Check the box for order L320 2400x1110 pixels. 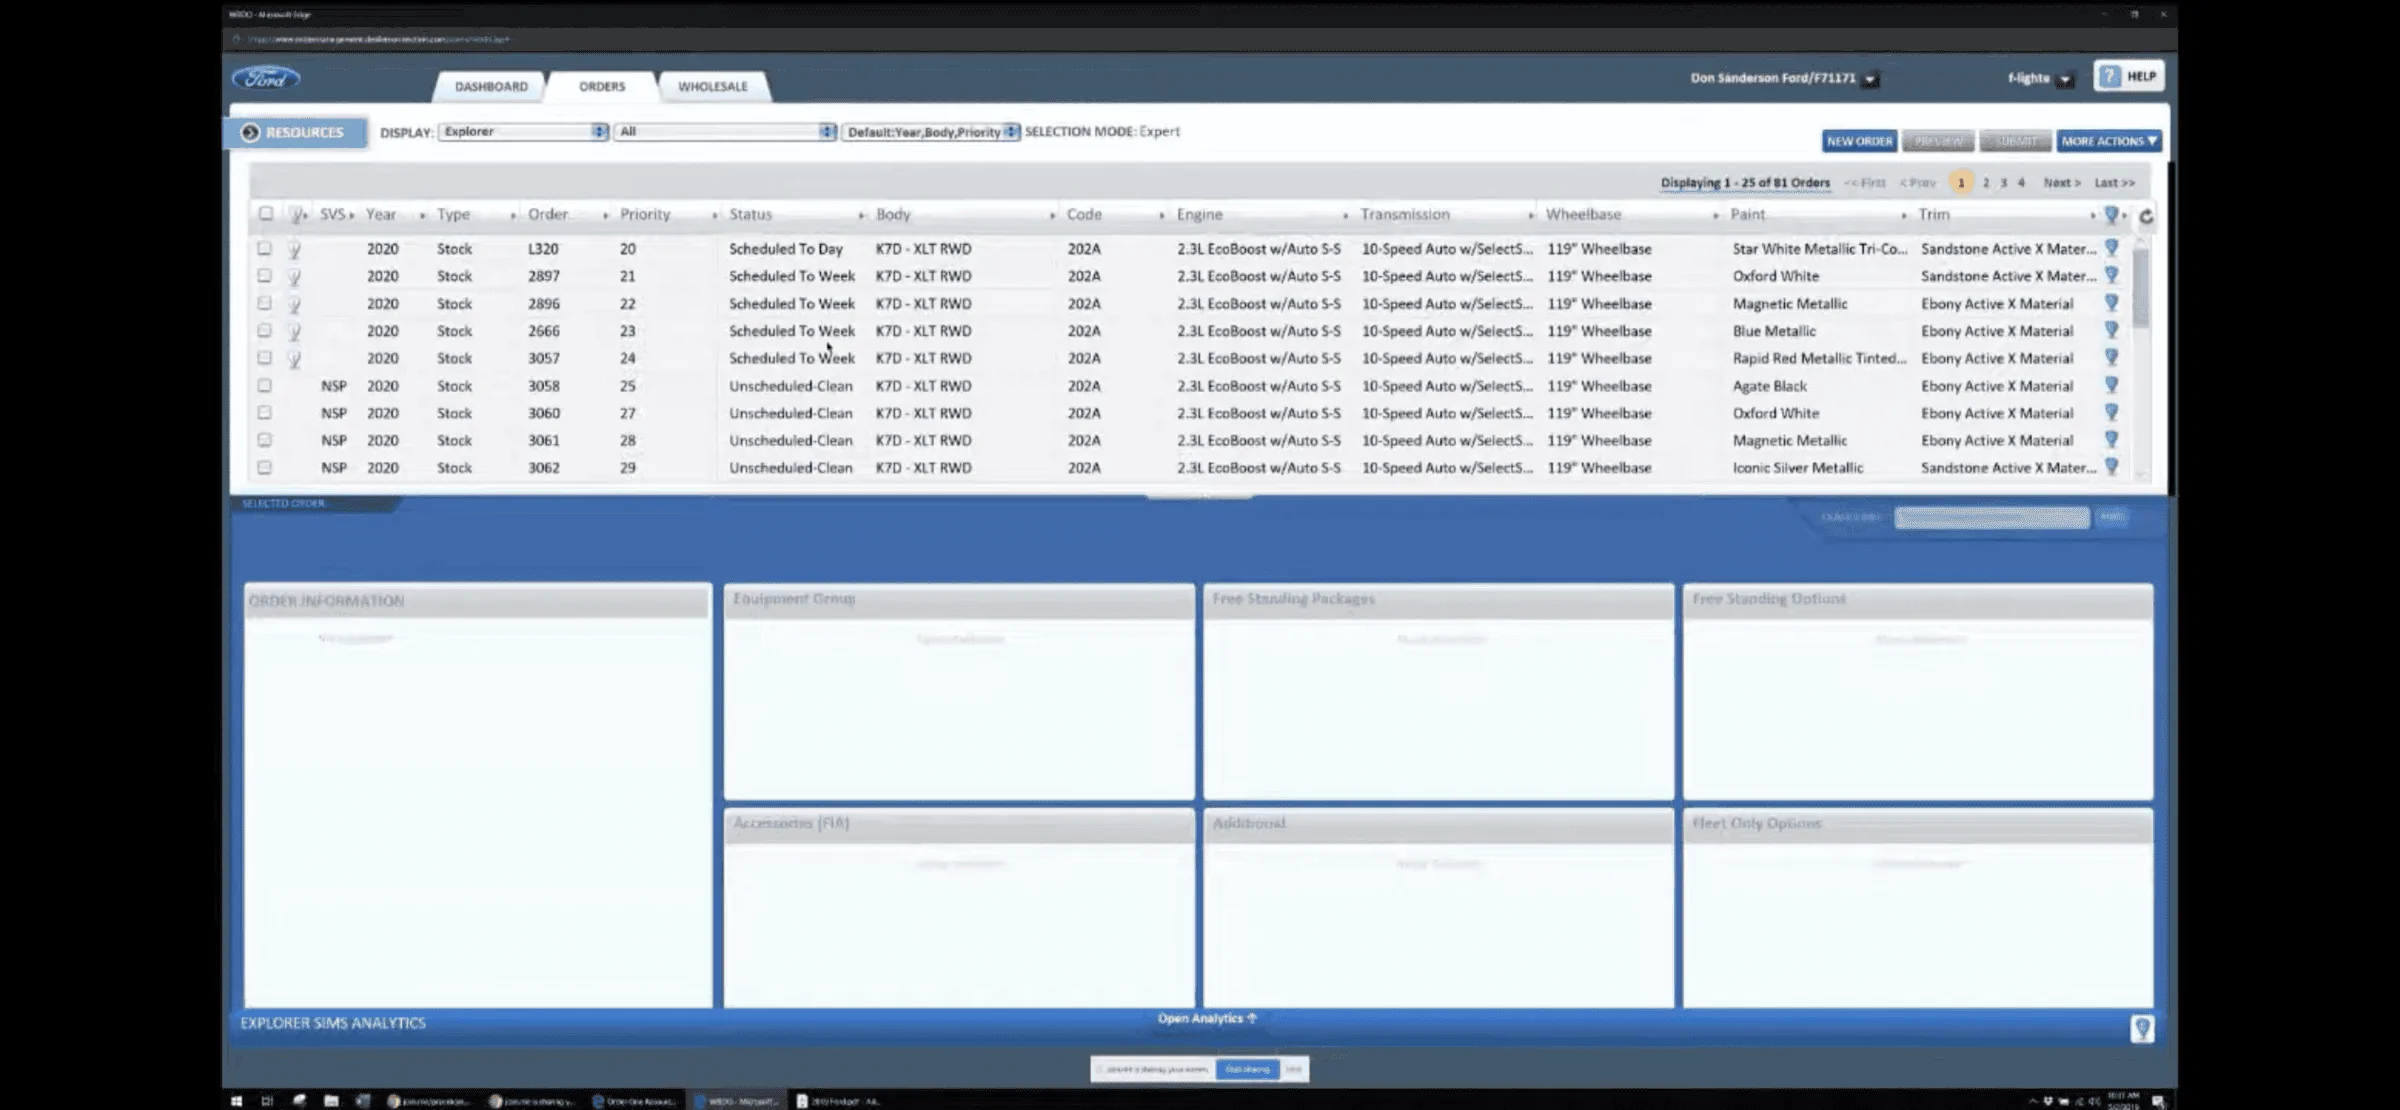point(265,248)
